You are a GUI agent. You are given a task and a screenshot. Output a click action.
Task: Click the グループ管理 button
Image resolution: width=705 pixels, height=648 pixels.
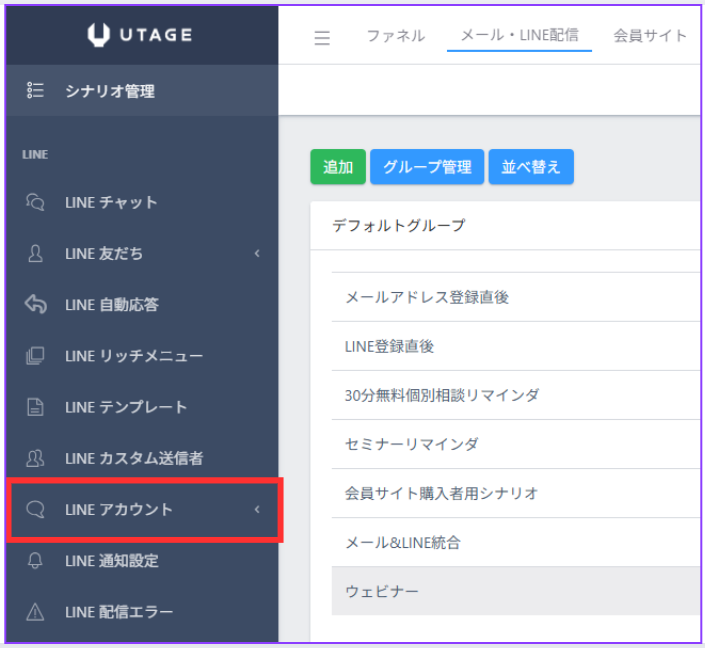(x=427, y=167)
